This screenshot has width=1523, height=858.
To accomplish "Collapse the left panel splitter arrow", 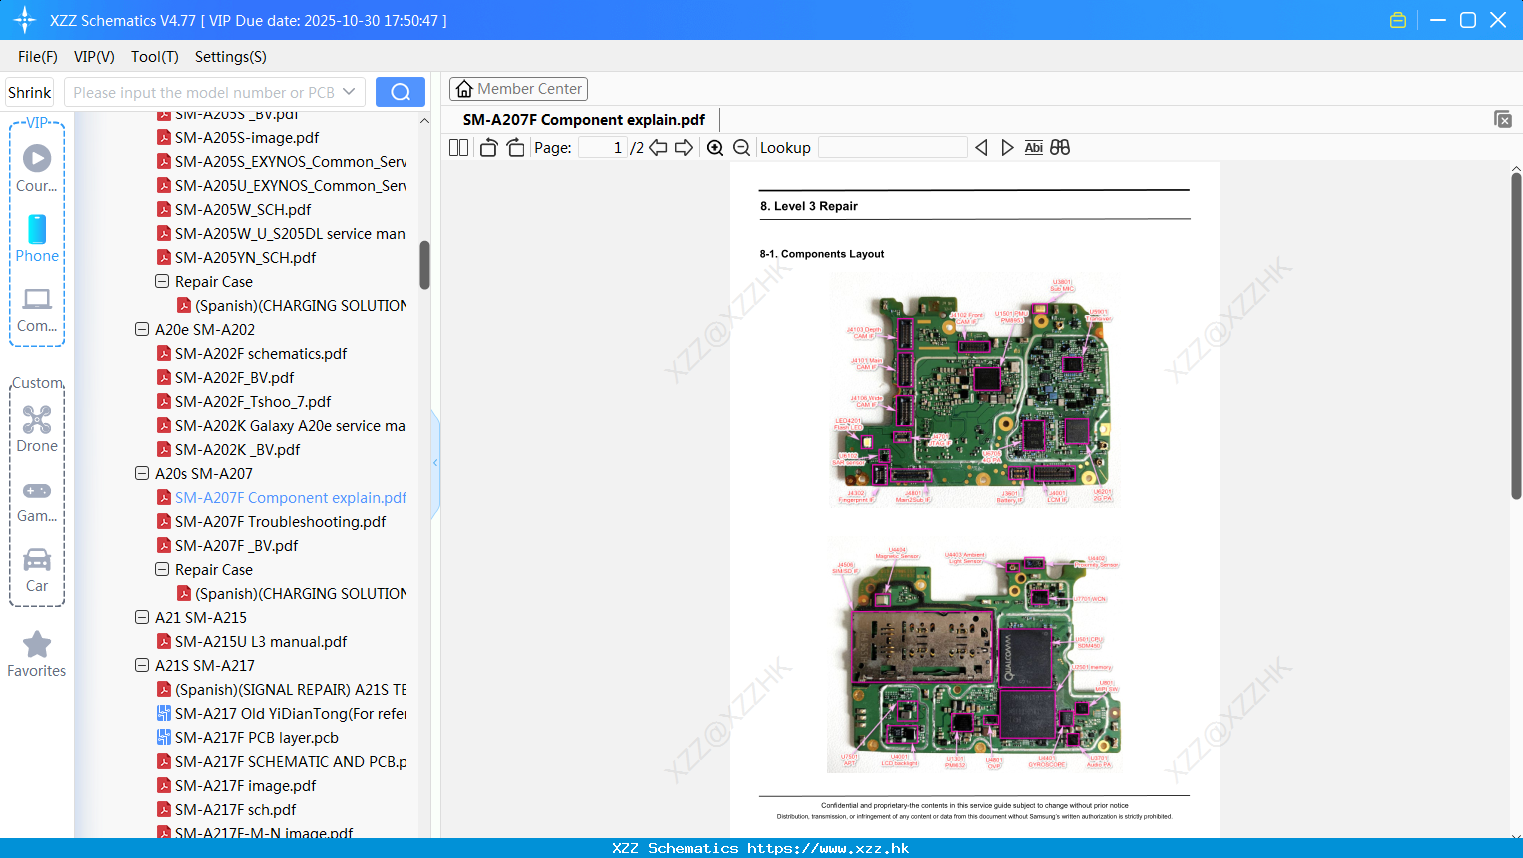I will click(x=435, y=463).
